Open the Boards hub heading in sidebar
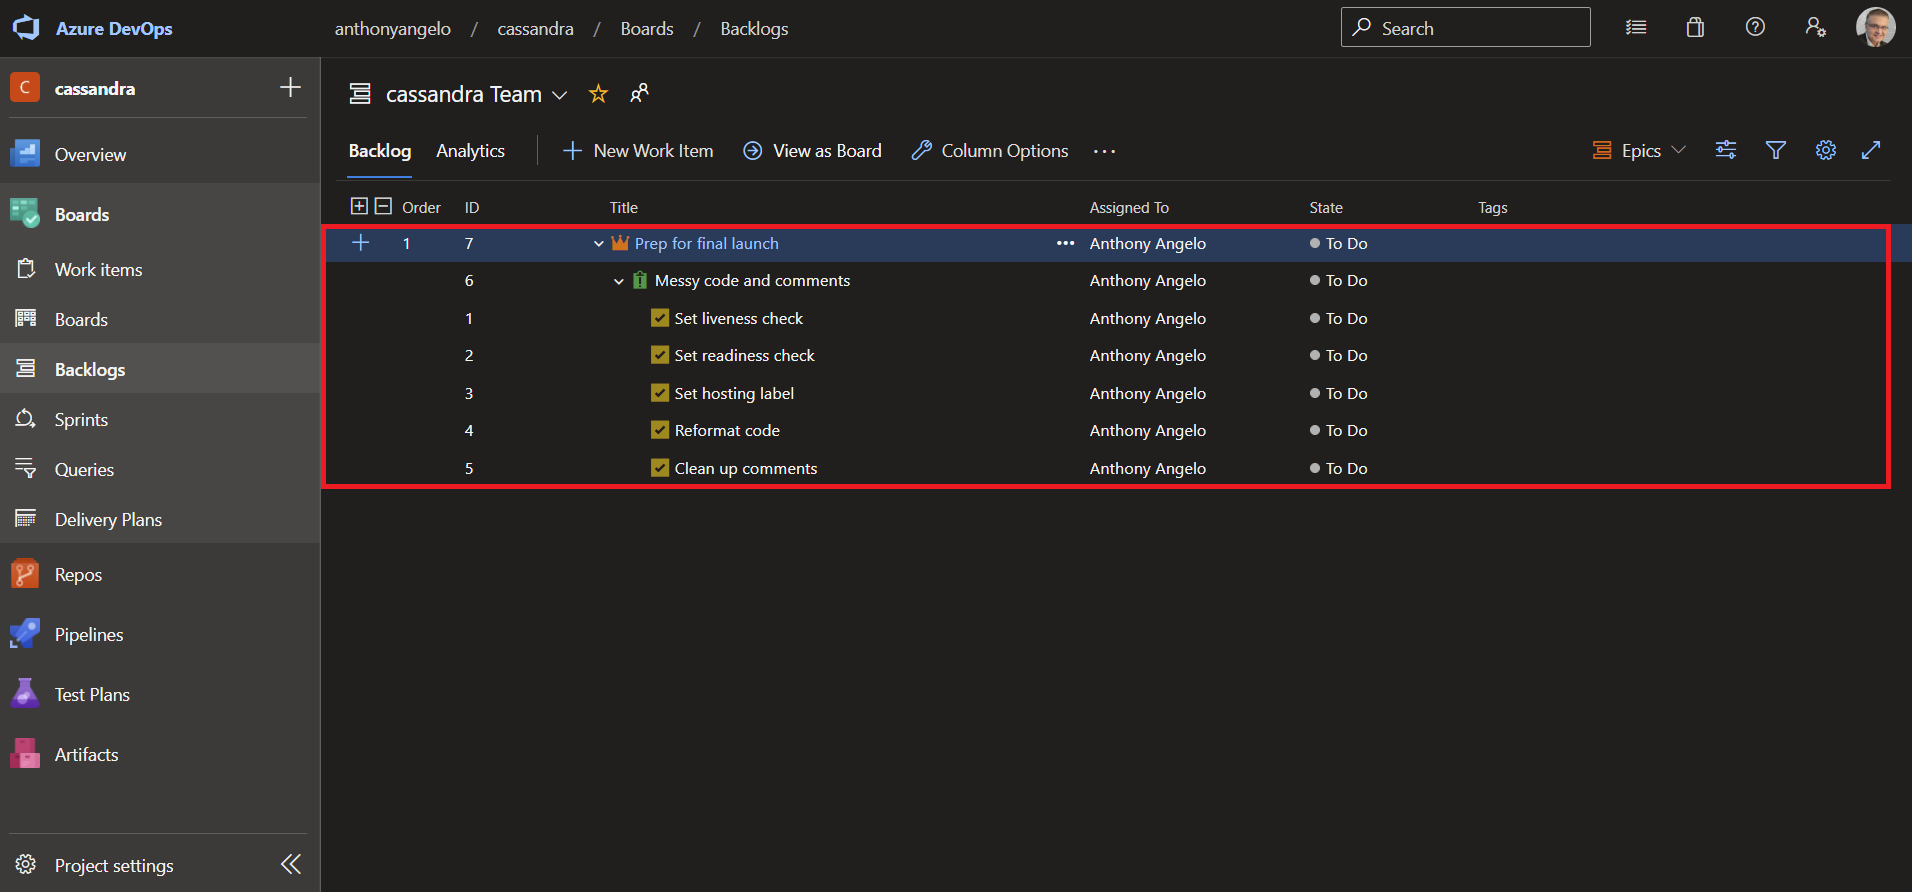The image size is (1912, 892). coord(160,214)
